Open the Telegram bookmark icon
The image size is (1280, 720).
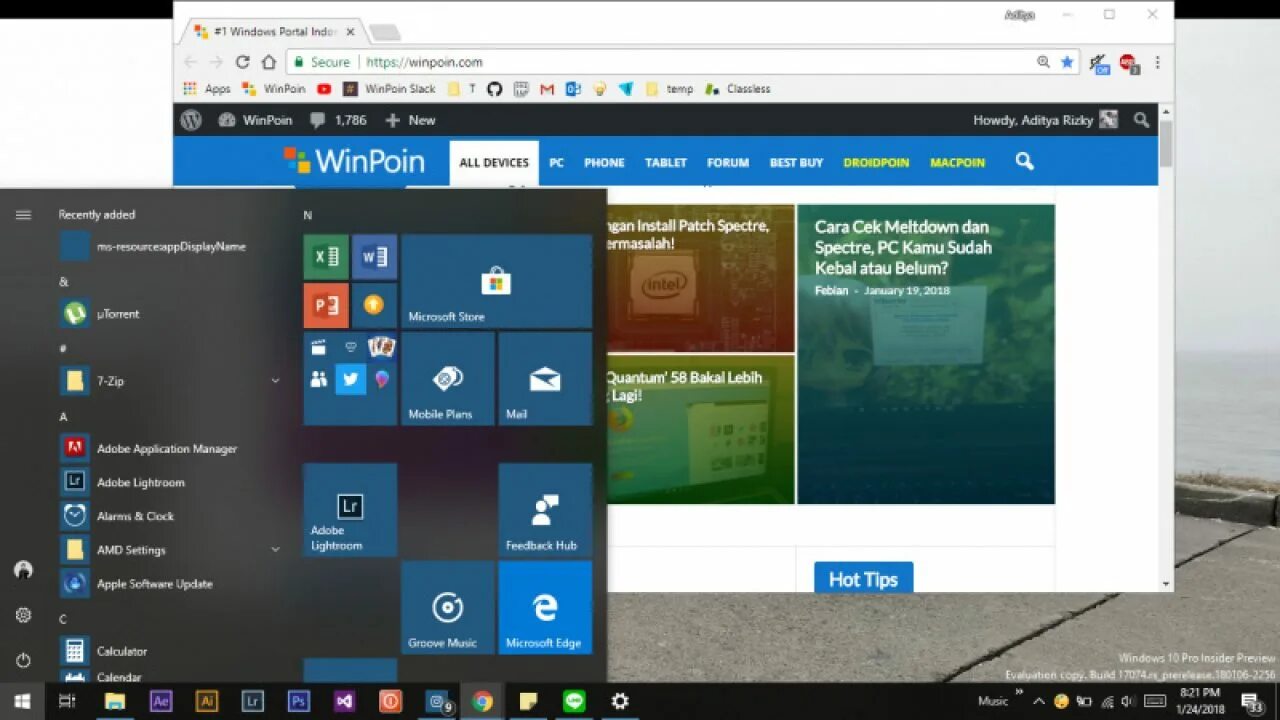[x=626, y=89]
